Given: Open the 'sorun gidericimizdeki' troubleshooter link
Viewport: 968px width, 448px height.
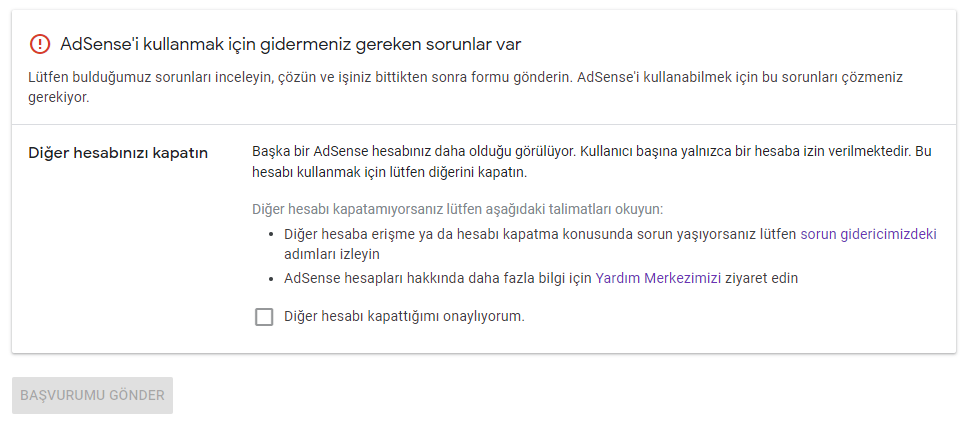Looking at the screenshot, I should point(869,234).
